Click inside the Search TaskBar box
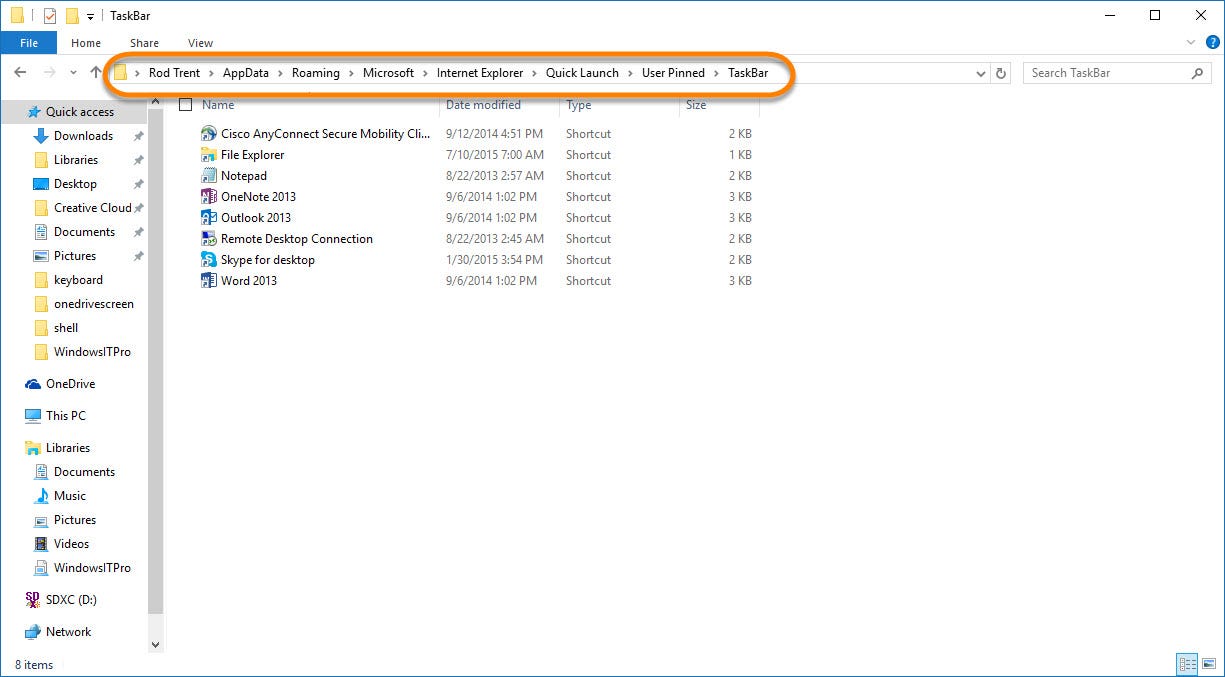This screenshot has width=1225, height=677. (x=1100, y=73)
